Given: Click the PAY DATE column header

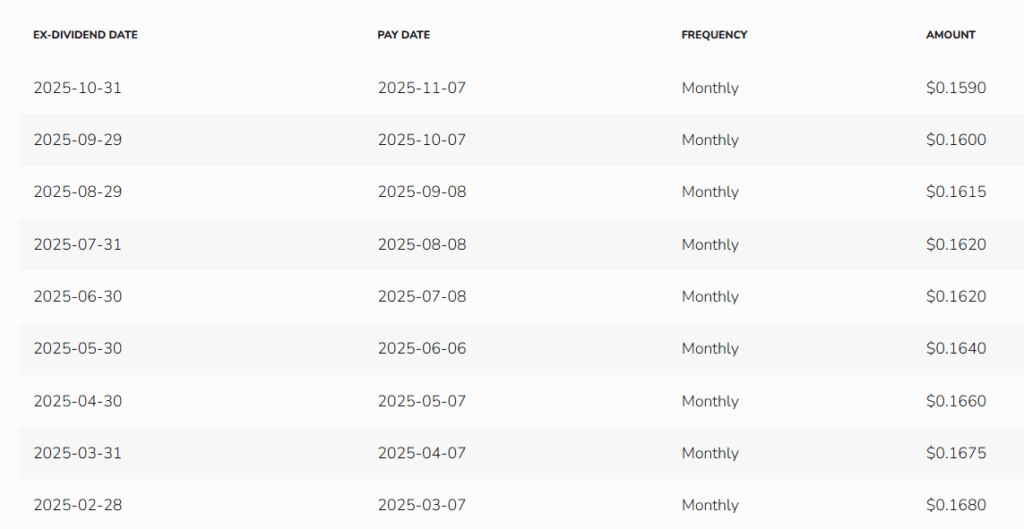Looking at the screenshot, I should coord(404,35).
